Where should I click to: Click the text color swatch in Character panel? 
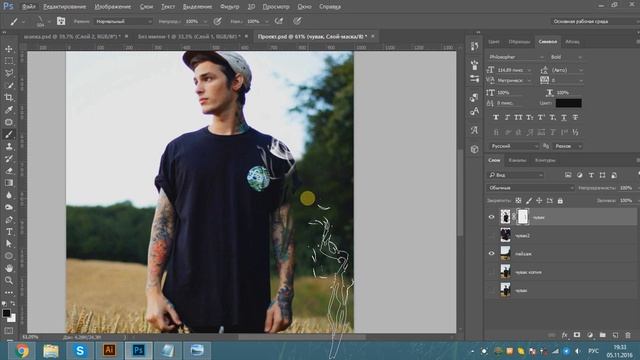(x=569, y=103)
